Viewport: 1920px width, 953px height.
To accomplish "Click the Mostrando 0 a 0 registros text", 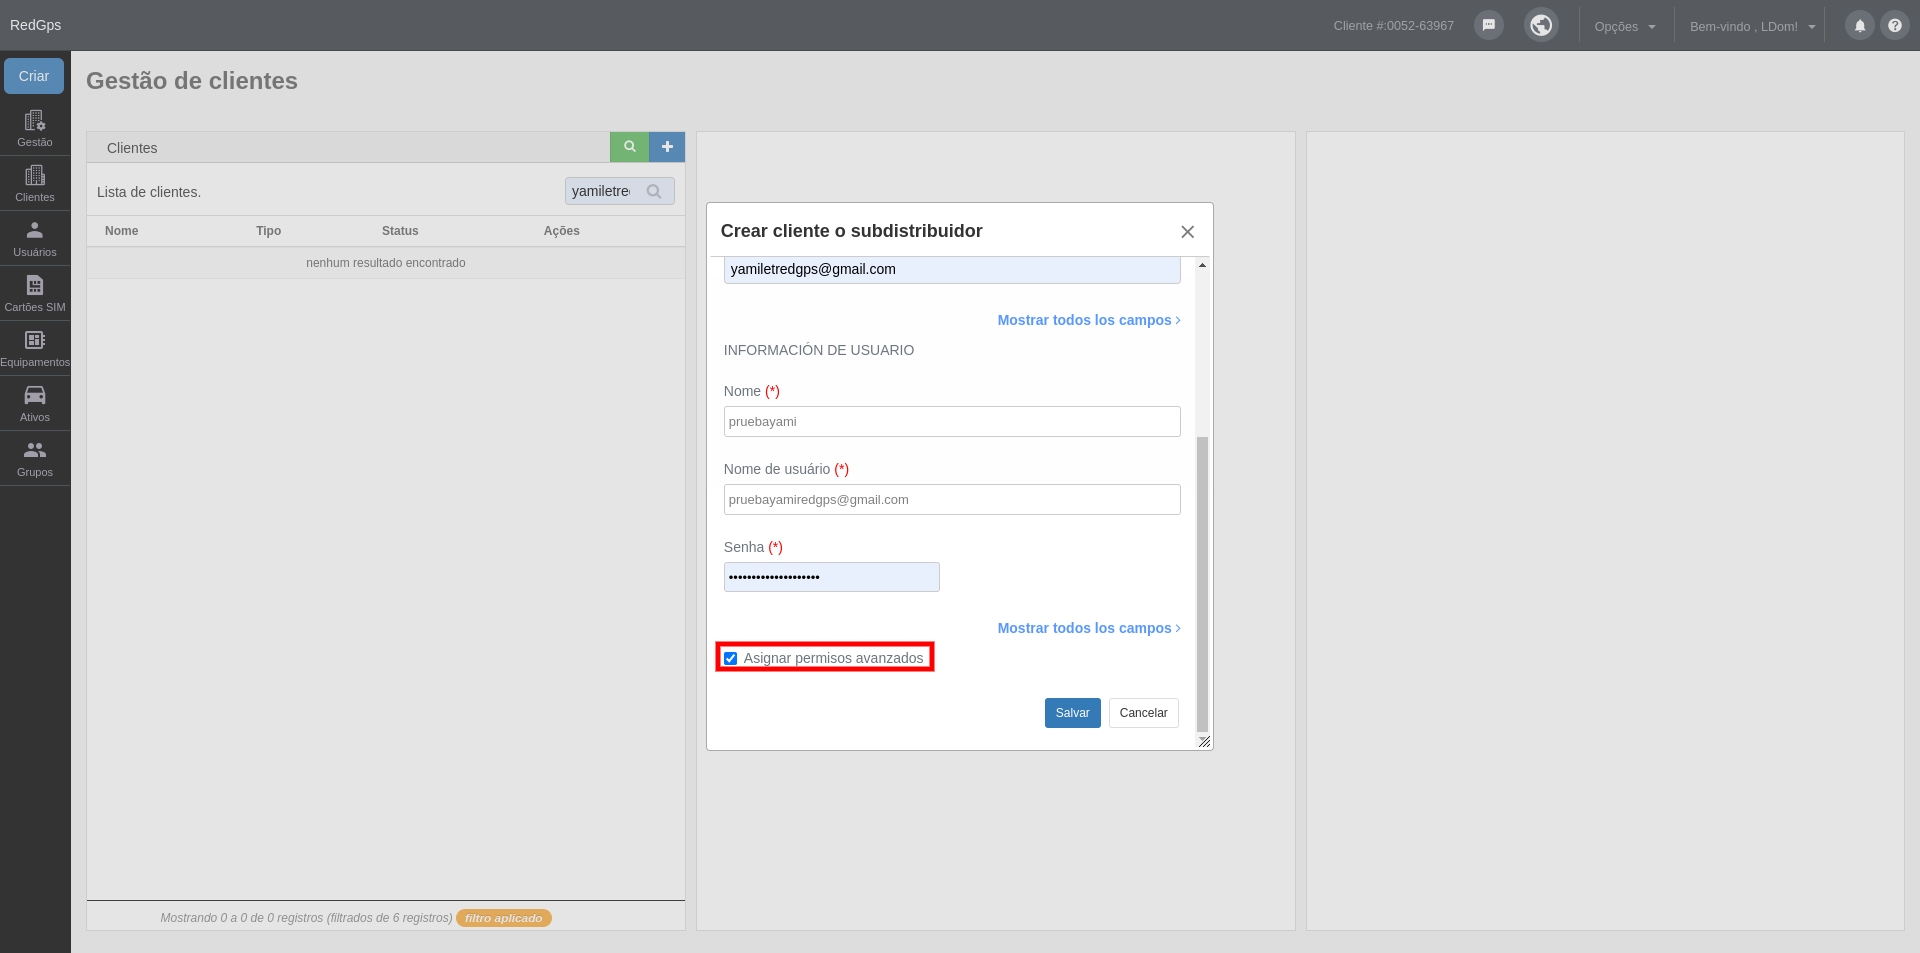I will coord(306,918).
